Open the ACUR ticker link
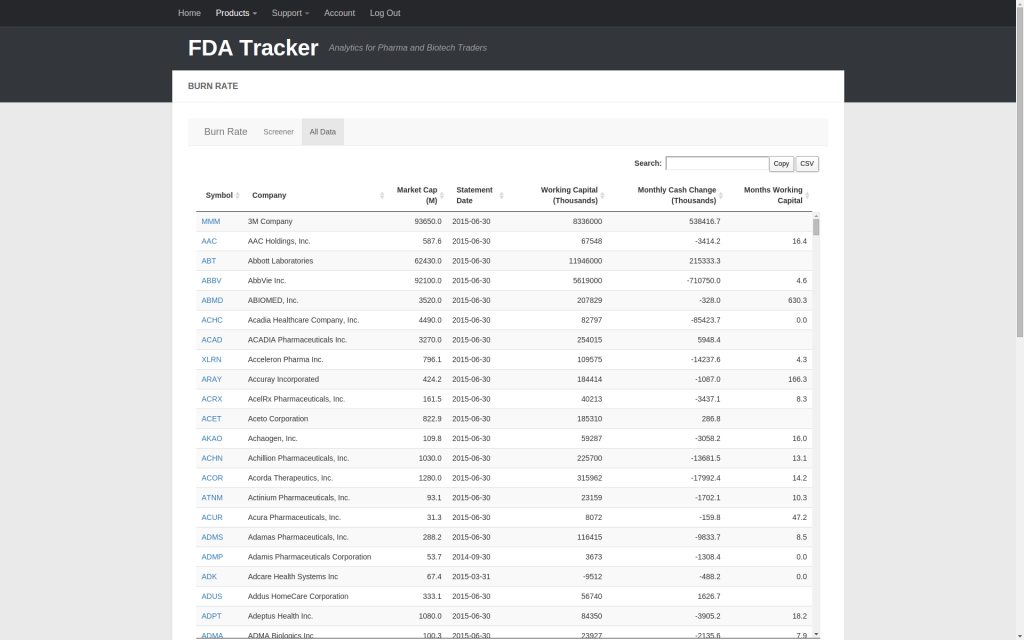 [212, 517]
